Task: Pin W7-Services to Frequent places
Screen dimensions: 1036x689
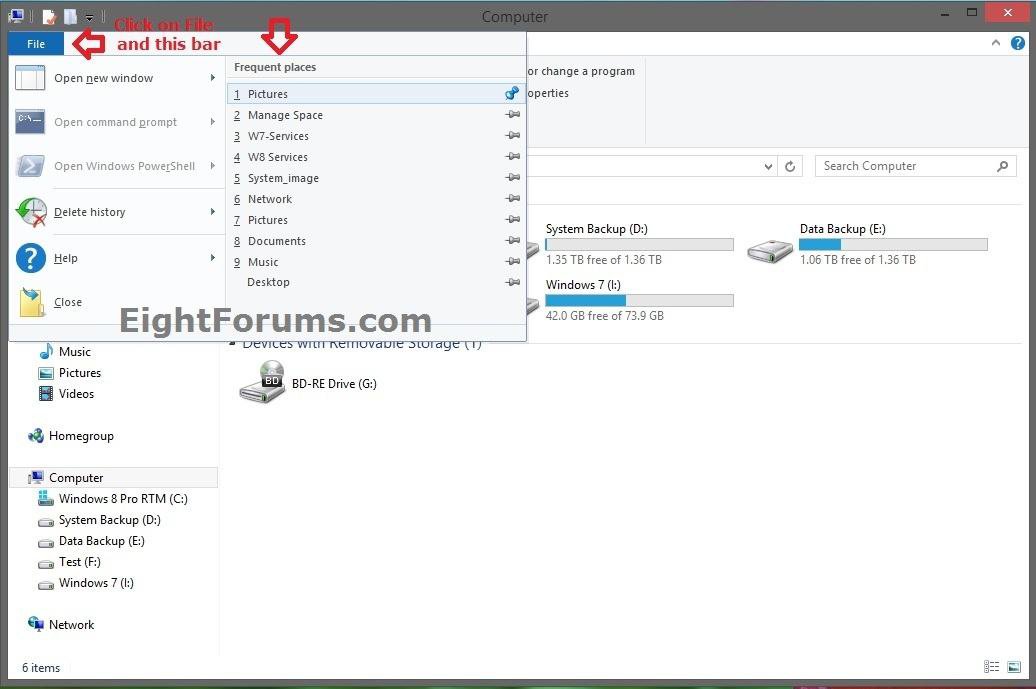Action: [512, 136]
